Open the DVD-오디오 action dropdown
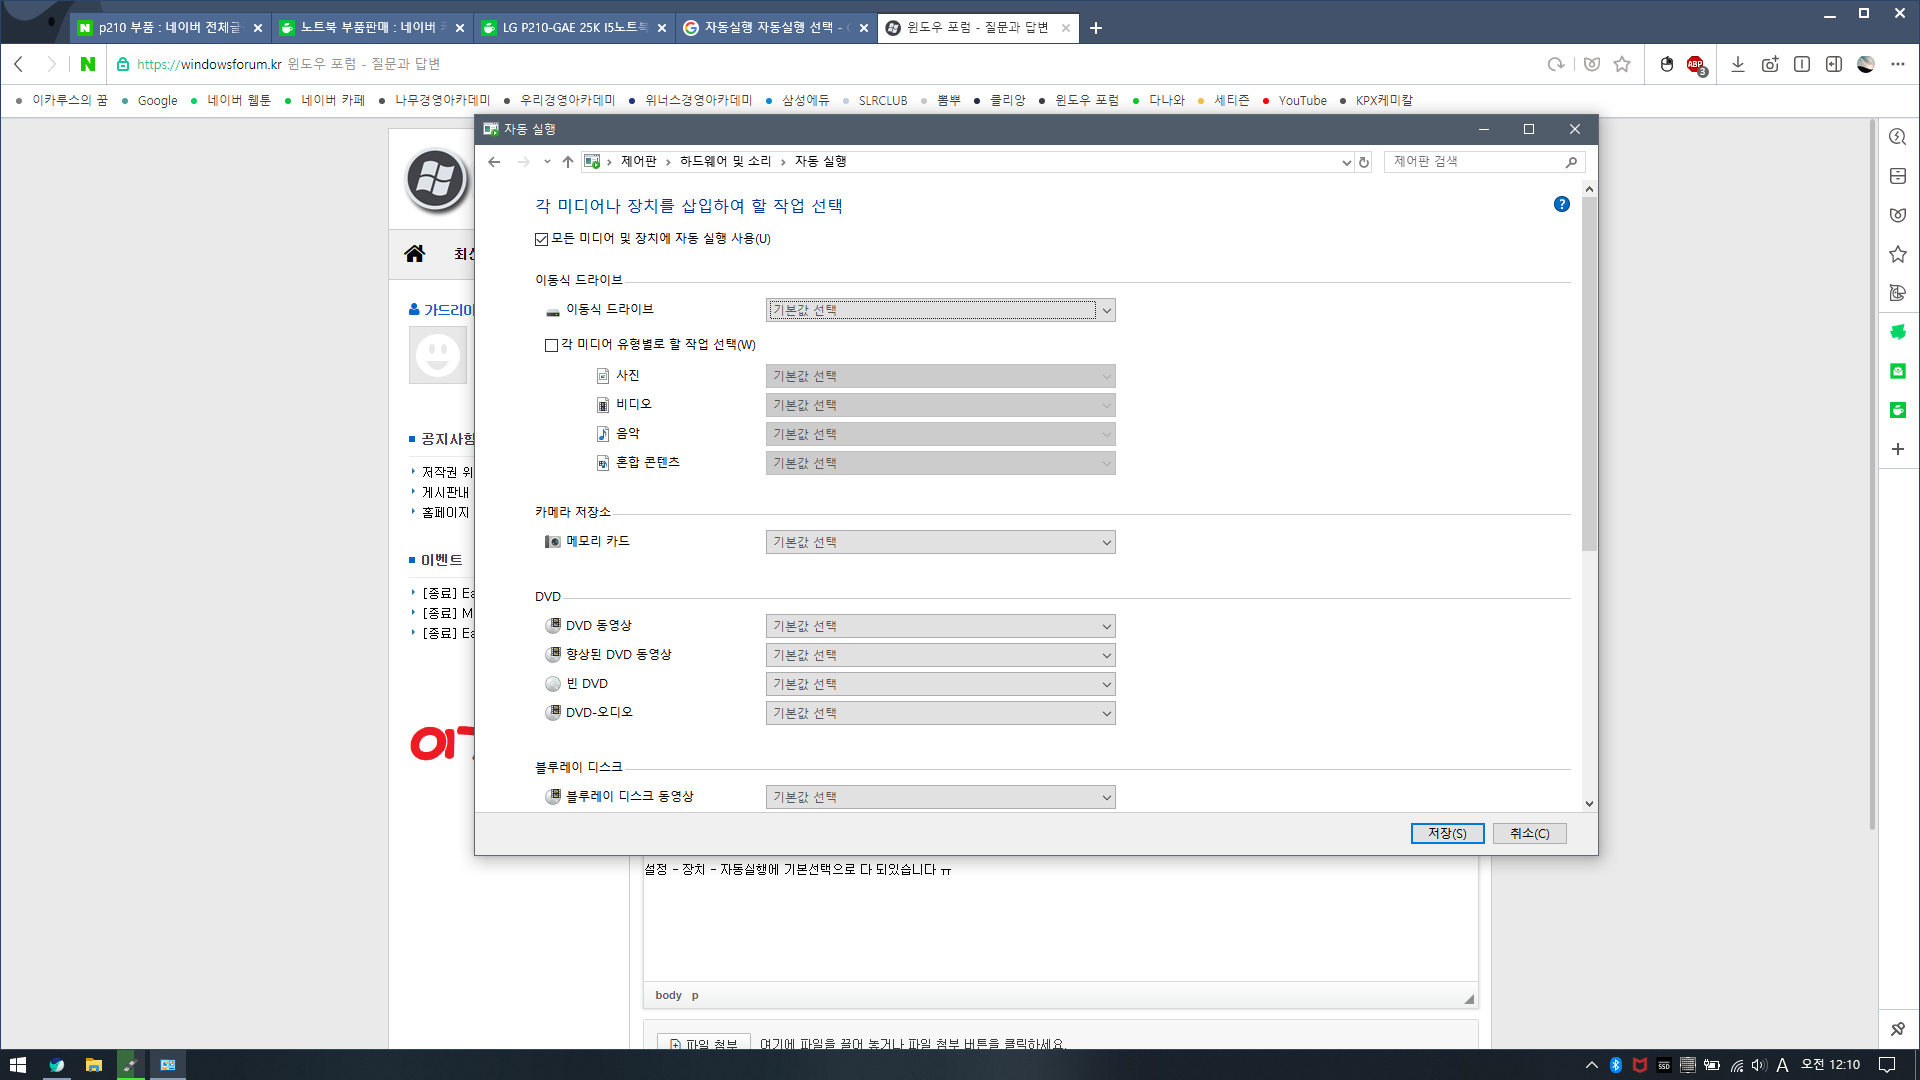The height and width of the screenshot is (1080, 1920). [940, 713]
